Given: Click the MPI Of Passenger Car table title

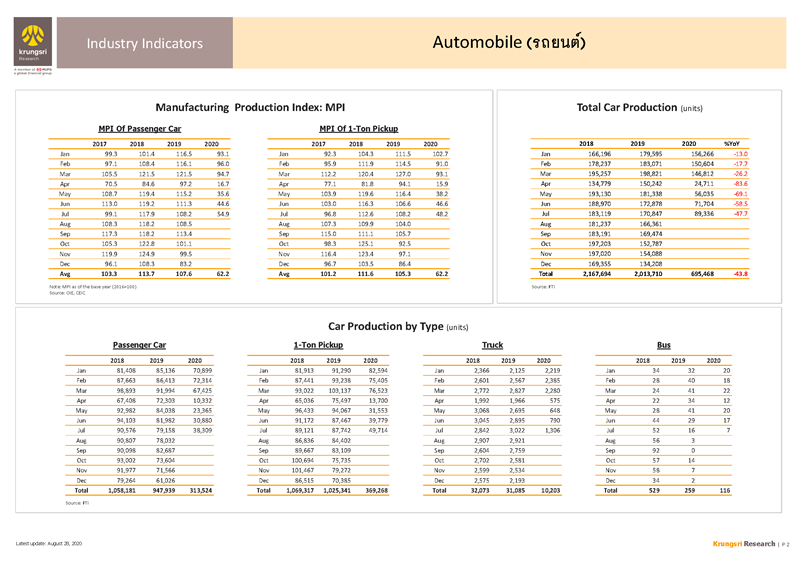Looking at the screenshot, I should pos(139,129).
